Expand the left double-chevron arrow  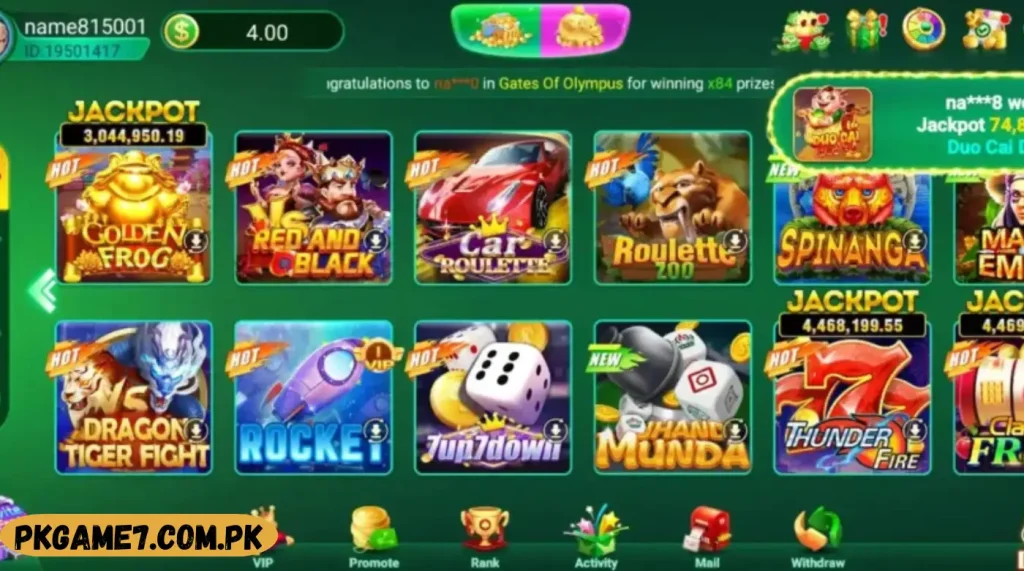[43, 290]
